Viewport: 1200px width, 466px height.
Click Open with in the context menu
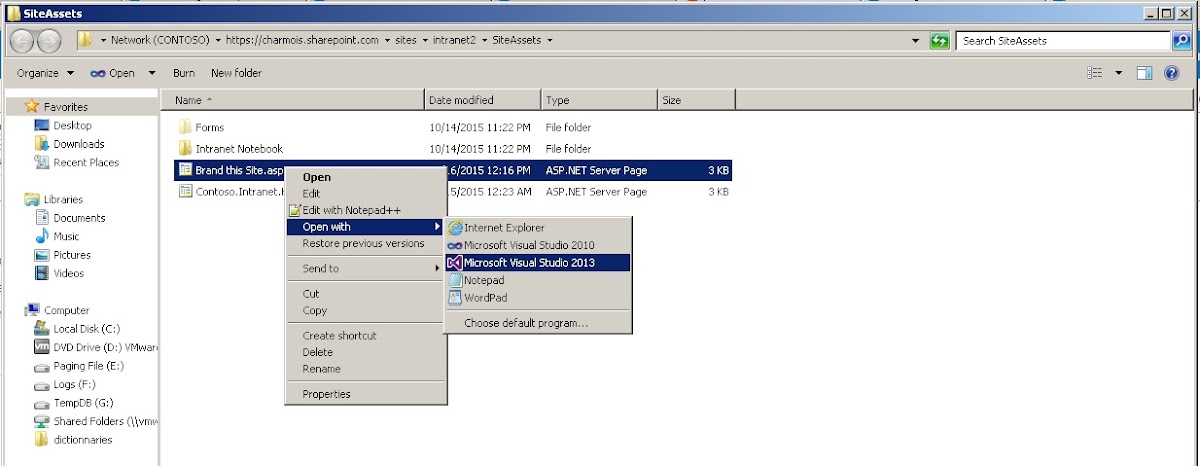click(364, 227)
